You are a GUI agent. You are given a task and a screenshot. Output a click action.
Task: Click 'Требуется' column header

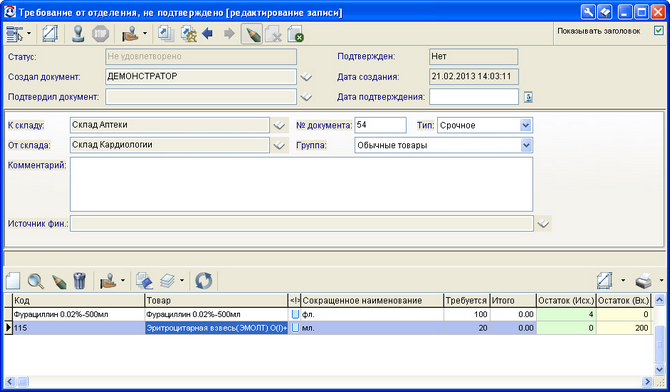(466, 301)
